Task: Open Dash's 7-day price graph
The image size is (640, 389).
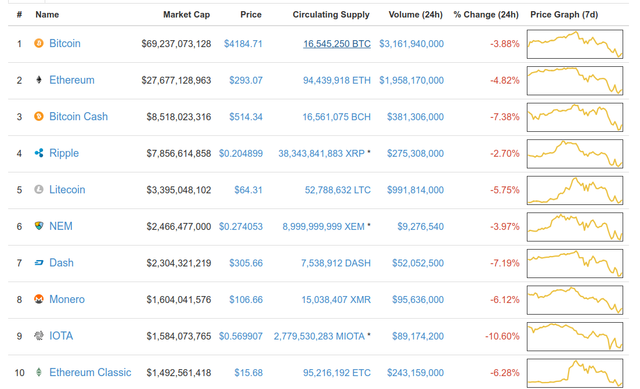Action: tap(575, 263)
